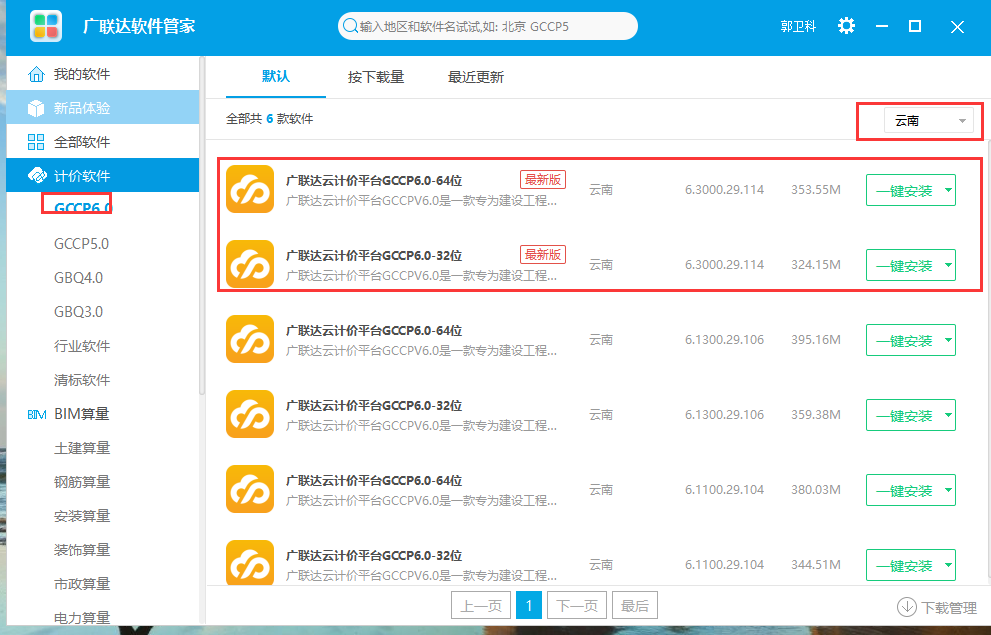Screen dimensions: 991x635
Task: Click the BIM icon beside BIM算量
Action: [37, 414]
